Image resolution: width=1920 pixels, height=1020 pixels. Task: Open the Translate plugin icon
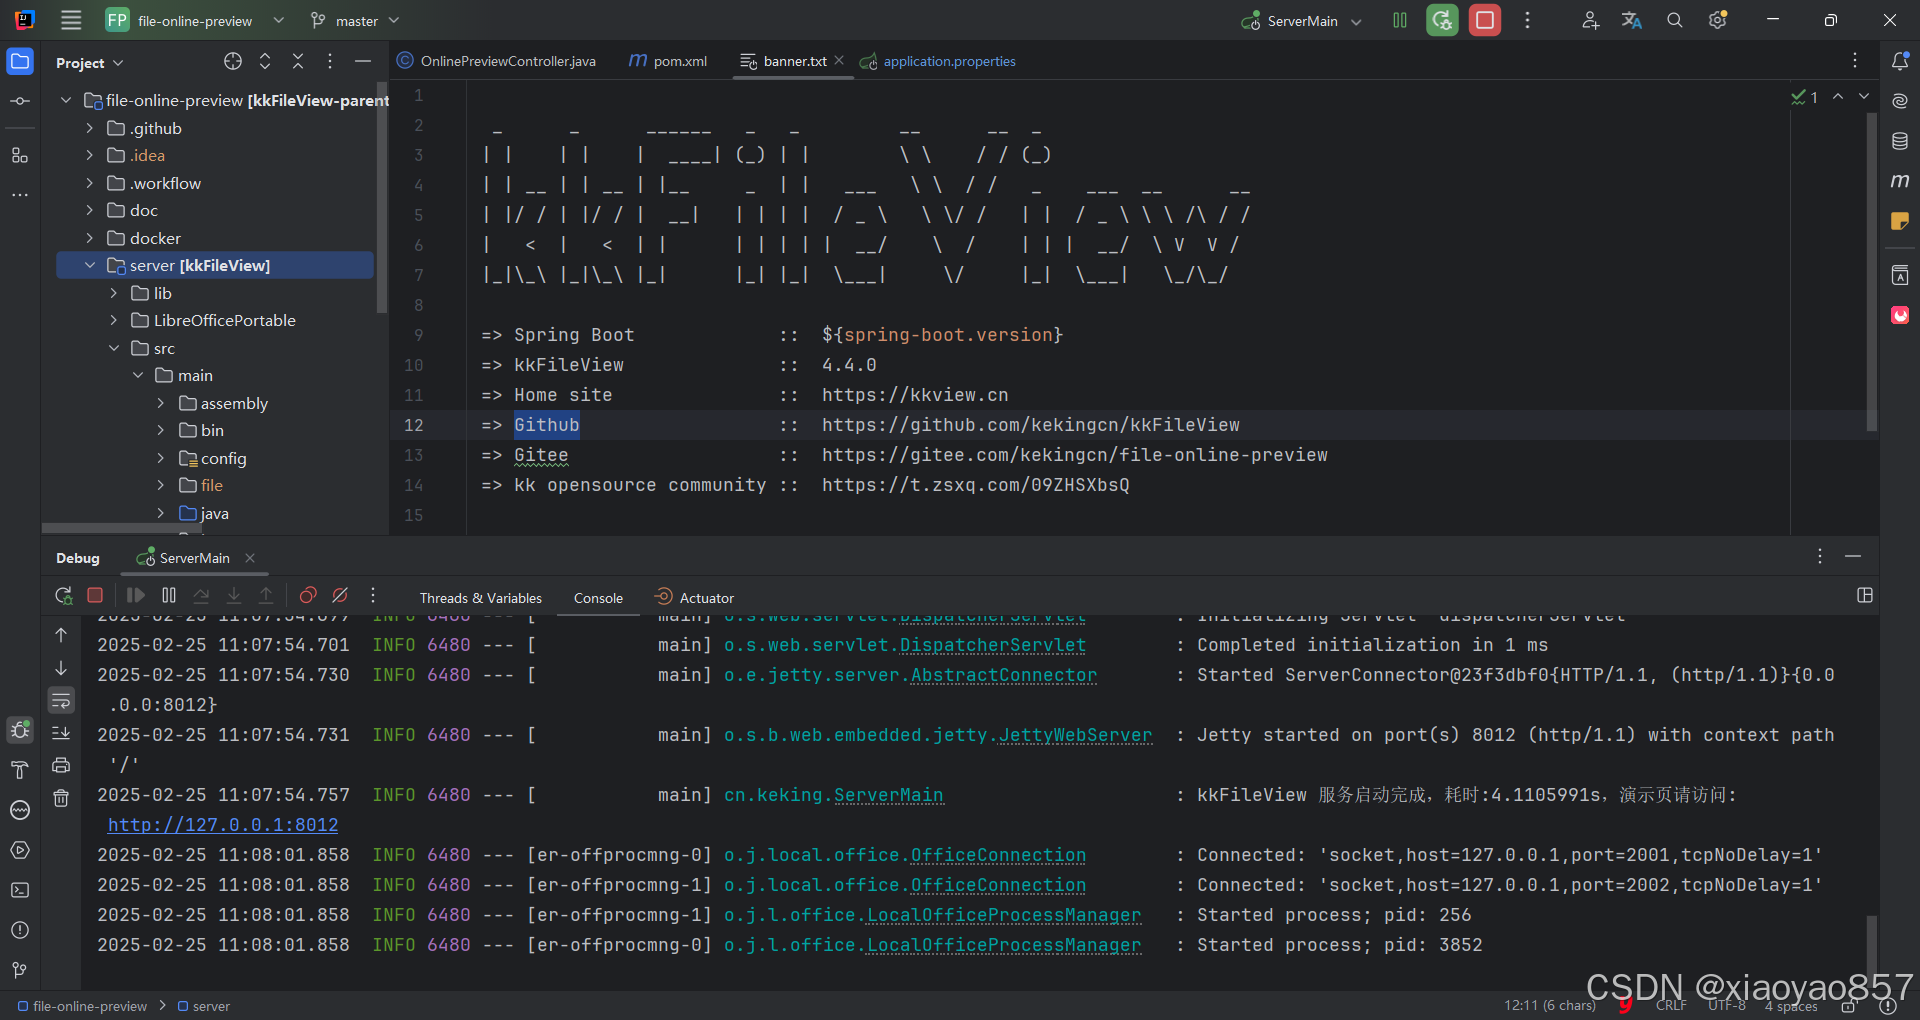click(x=1632, y=20)
